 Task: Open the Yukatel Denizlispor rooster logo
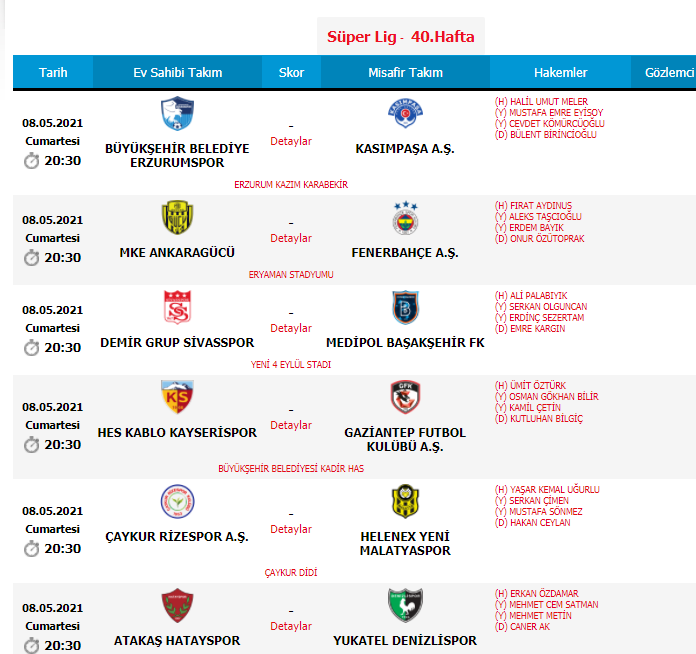coord(405,606)
